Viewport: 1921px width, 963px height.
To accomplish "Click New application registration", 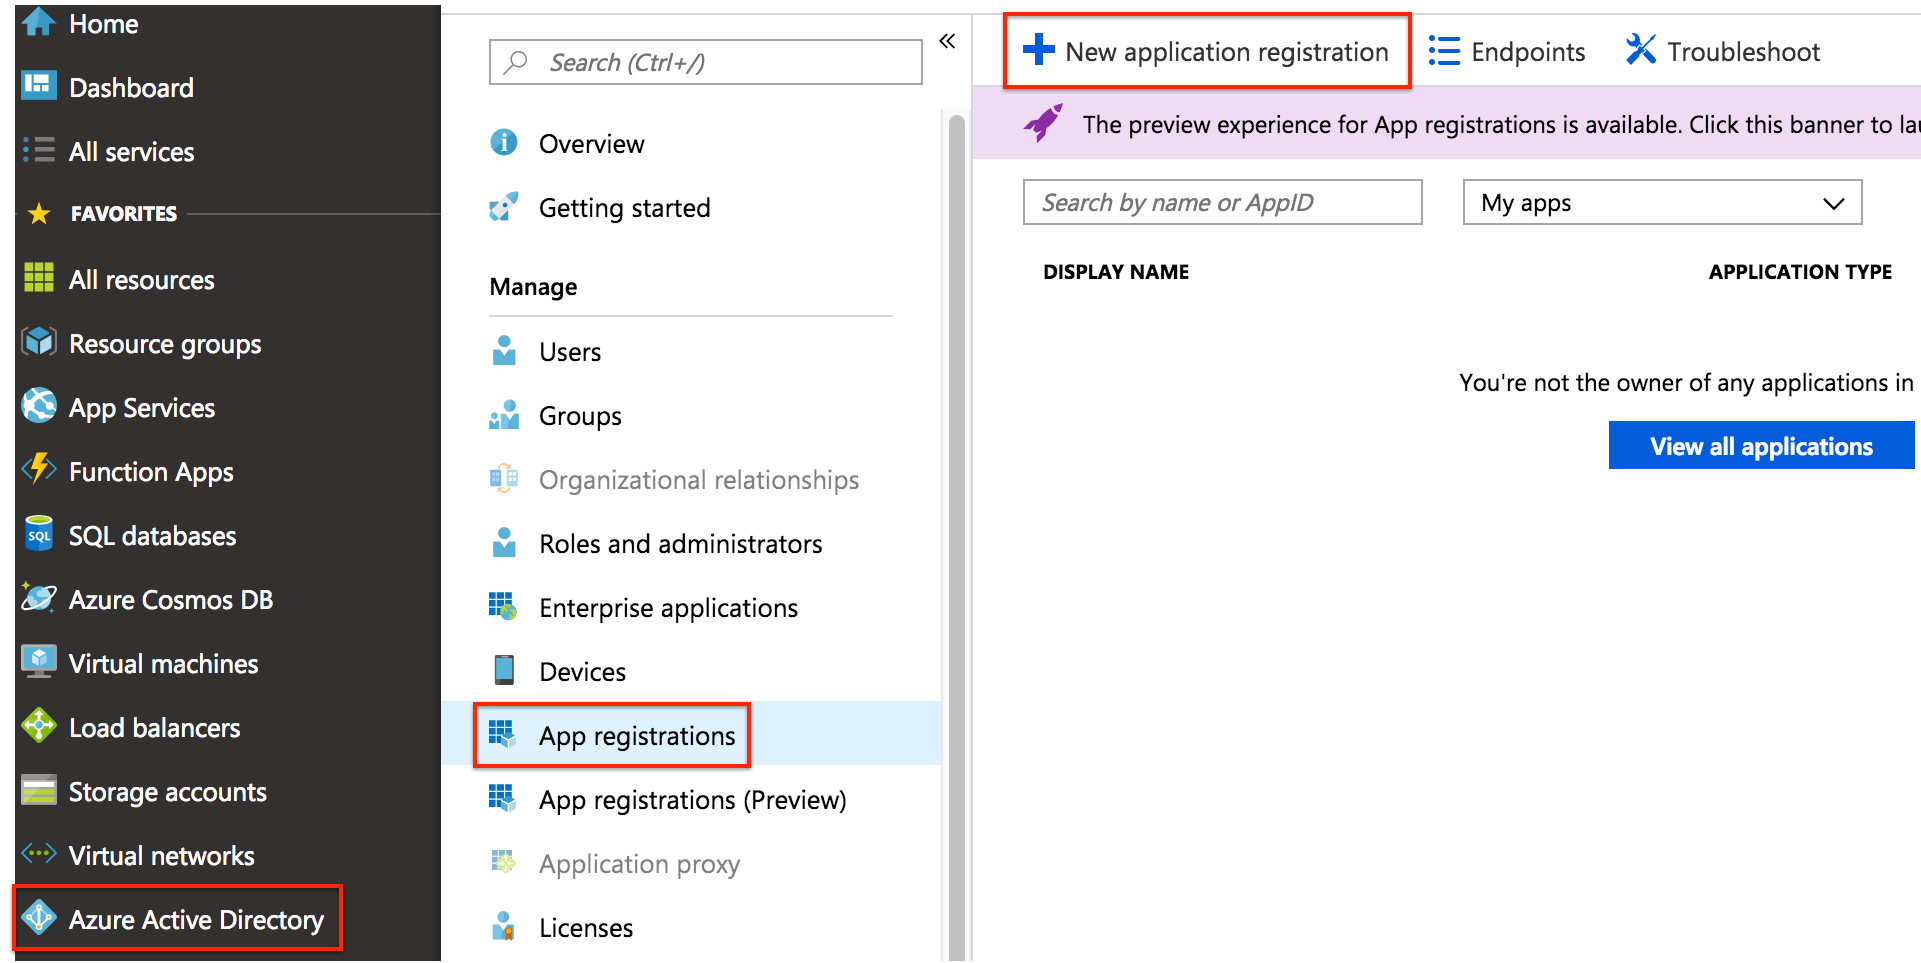I will pyautogui.click(x=1206, y=51).
